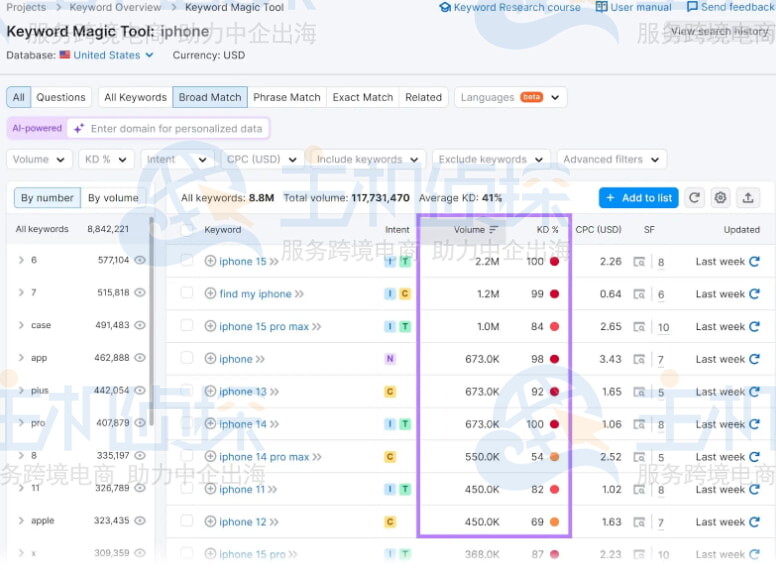Click the Add to list button
This screenshot has width=776, height=570.
[638, 198]
